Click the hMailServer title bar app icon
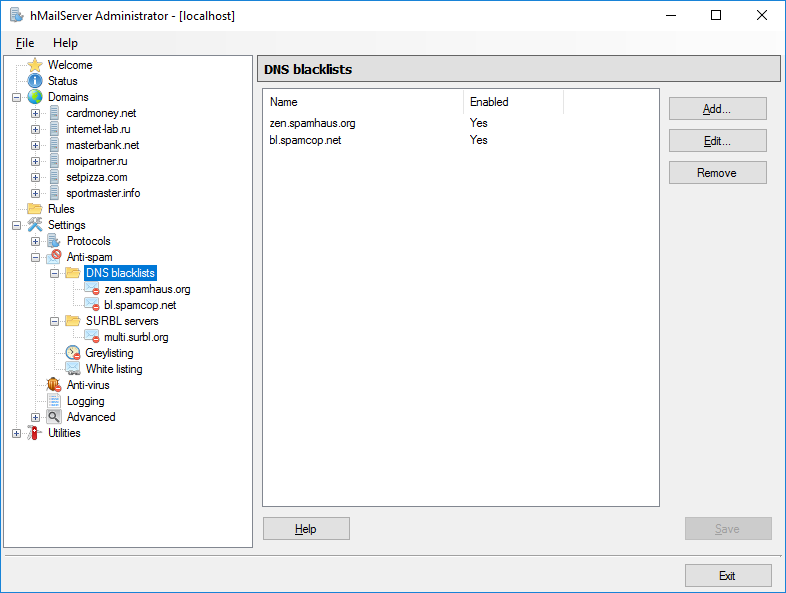Image resolution: width=786 pixels, height=593 pixels. point(16,16)
